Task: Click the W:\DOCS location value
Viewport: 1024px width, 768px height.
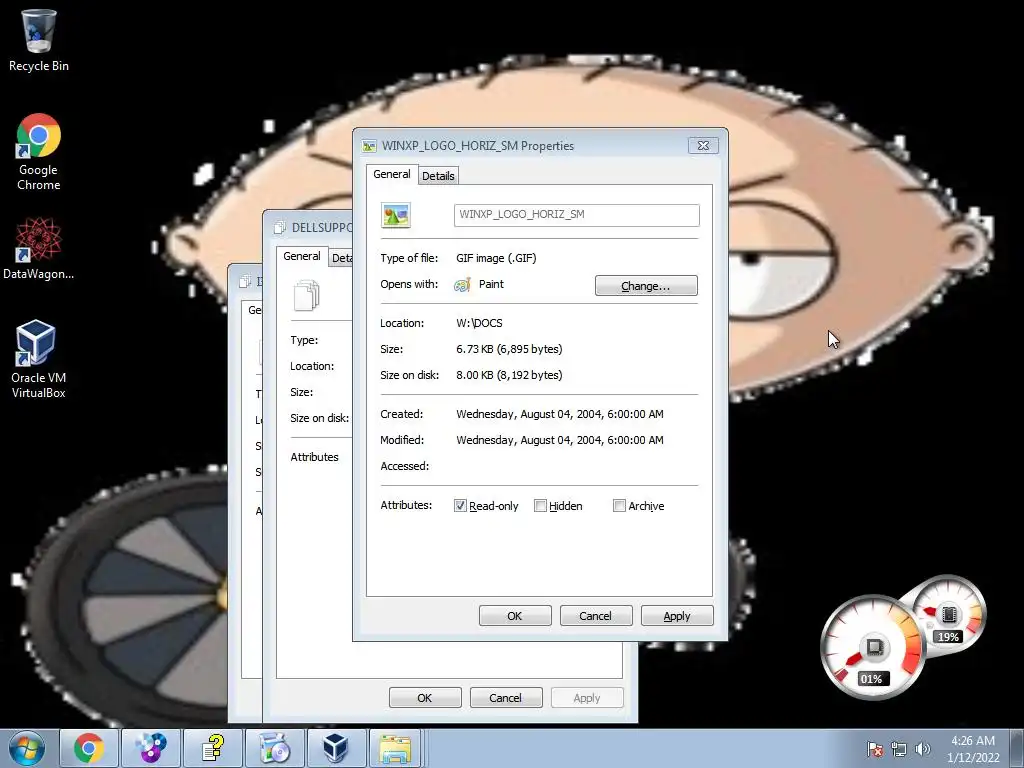Action: (x=479, y=323)
